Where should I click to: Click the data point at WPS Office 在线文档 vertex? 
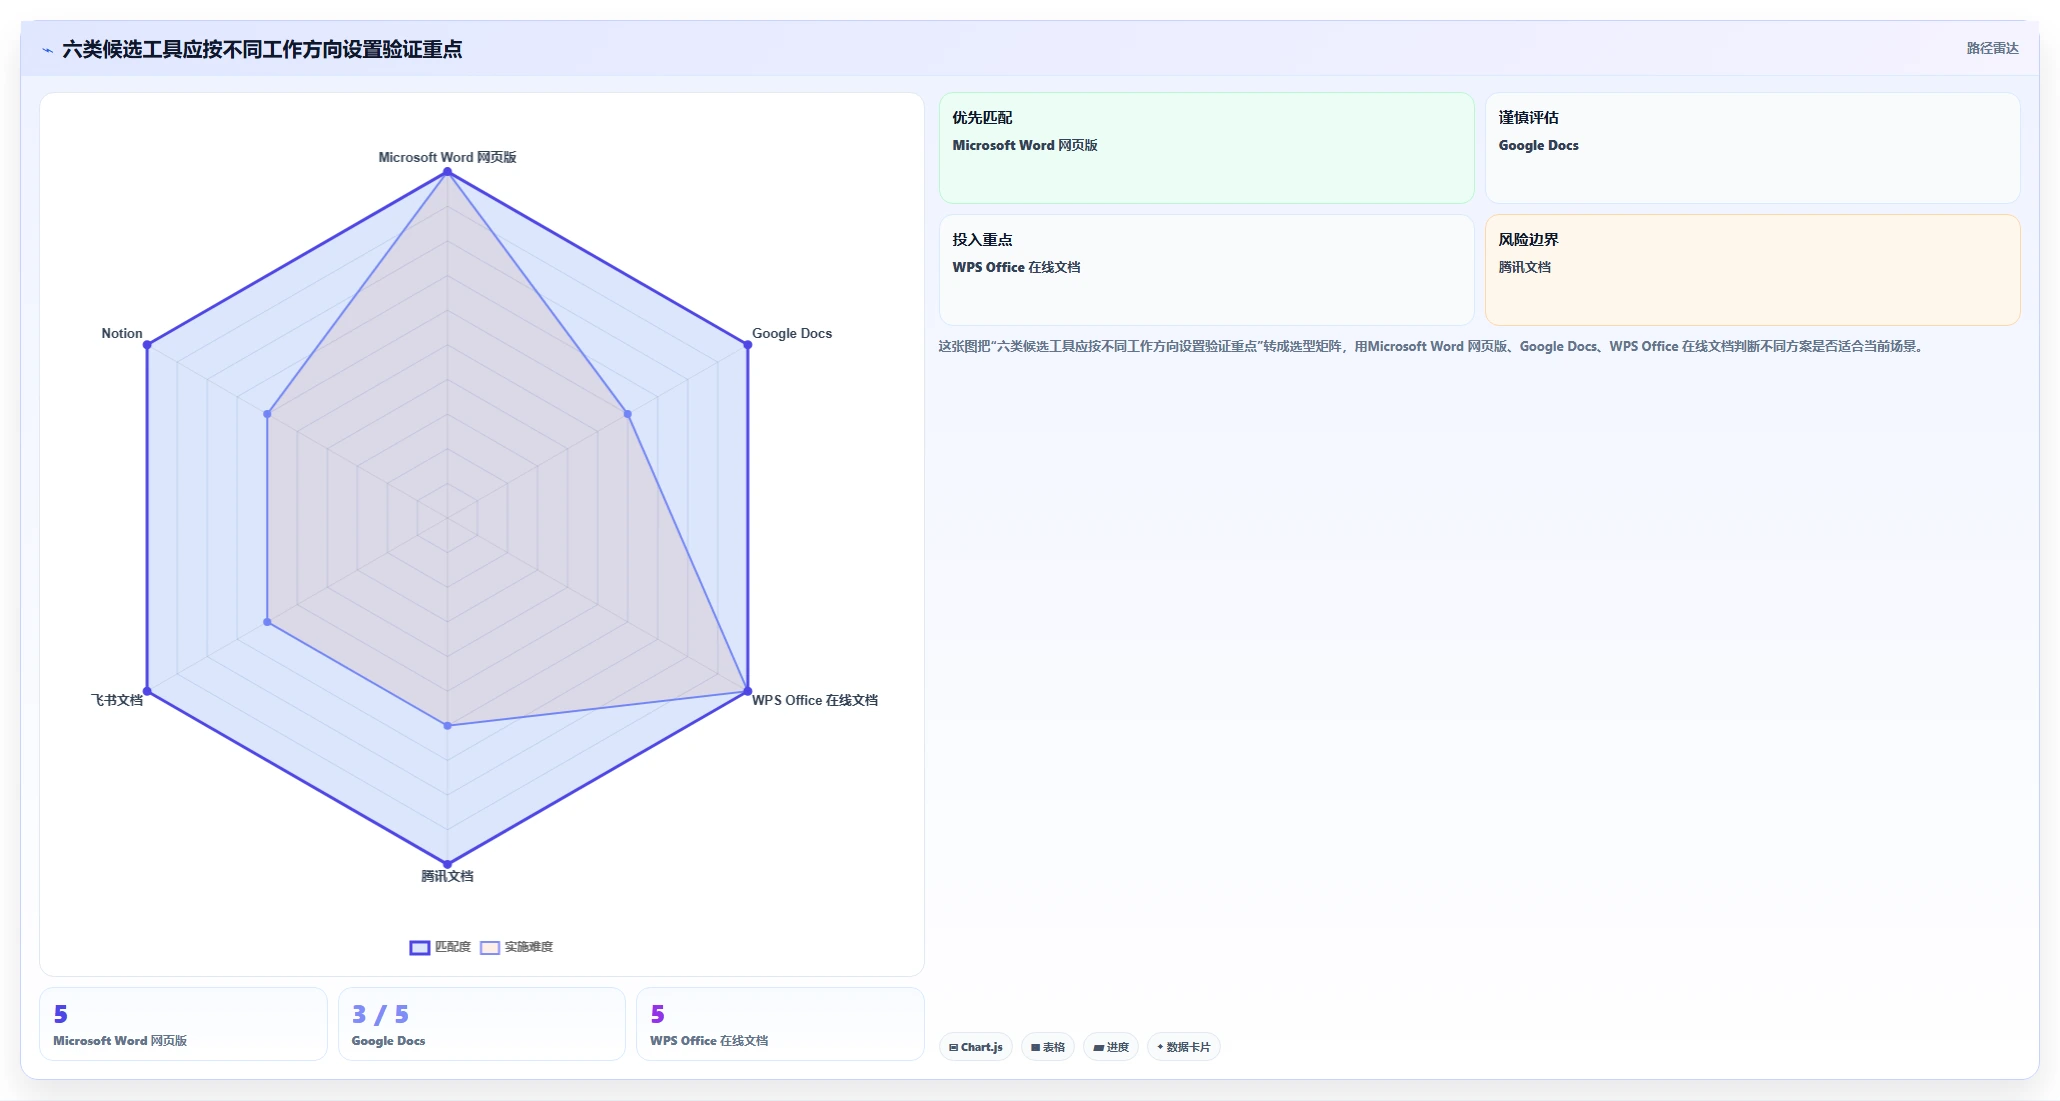(x=747, y=691)
